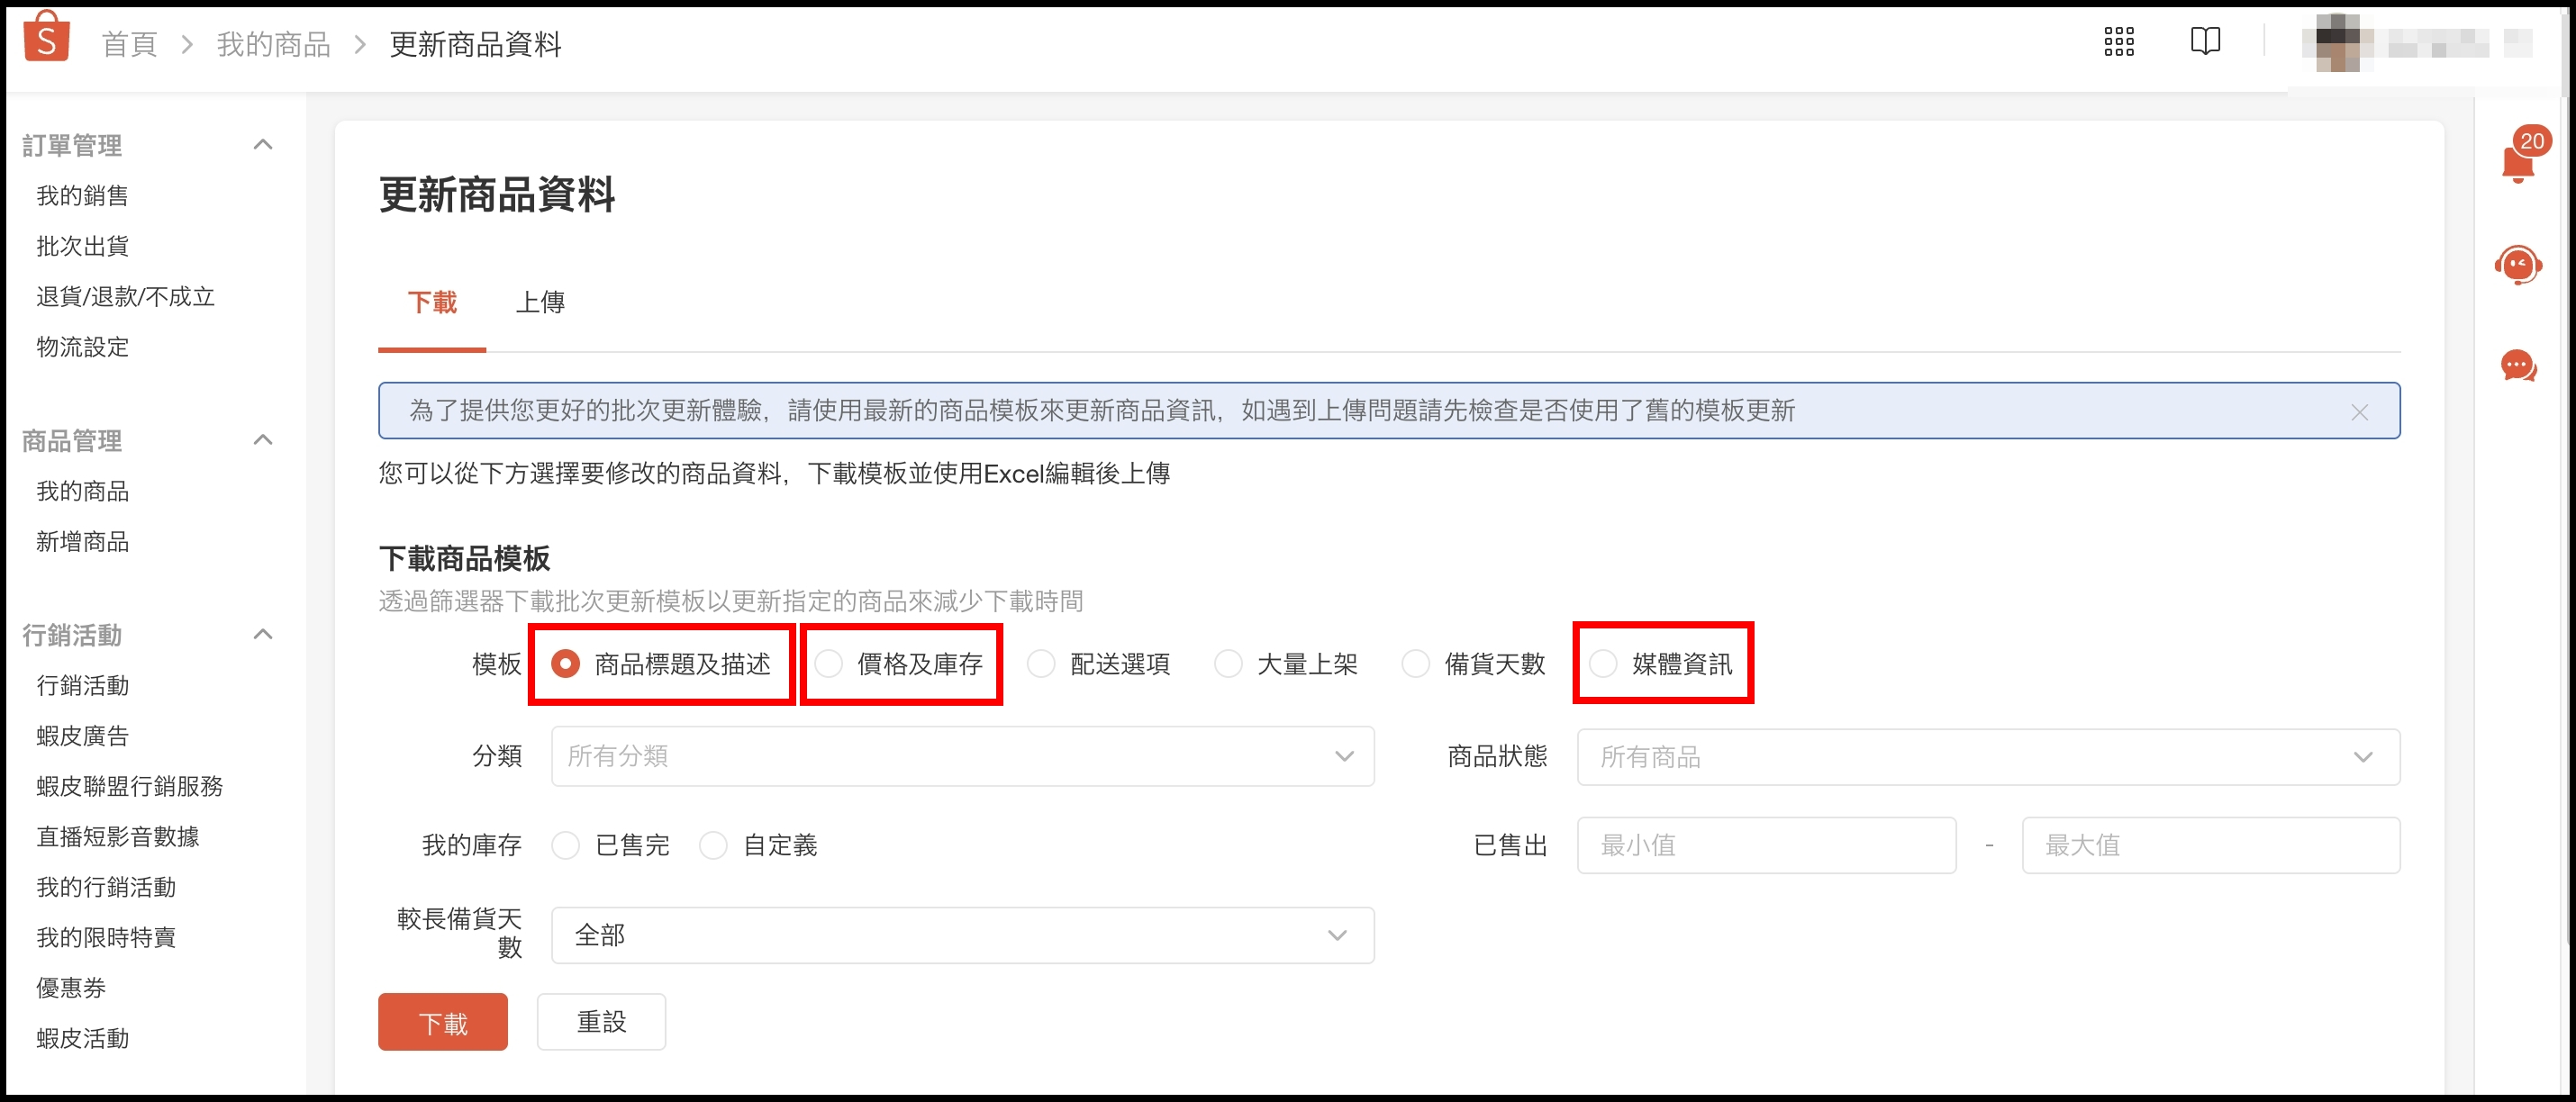Open the apps grid menu icon
Screen dimensions: 2576x1102
[2118, 42]
